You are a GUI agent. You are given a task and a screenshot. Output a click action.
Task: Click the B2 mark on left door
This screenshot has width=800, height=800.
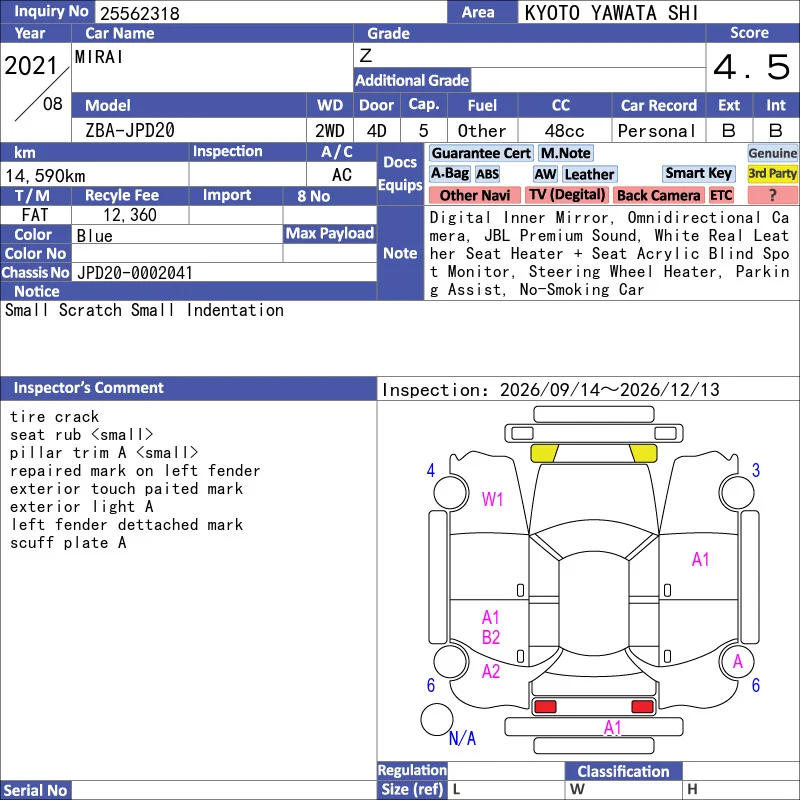(x=491, y=637)
